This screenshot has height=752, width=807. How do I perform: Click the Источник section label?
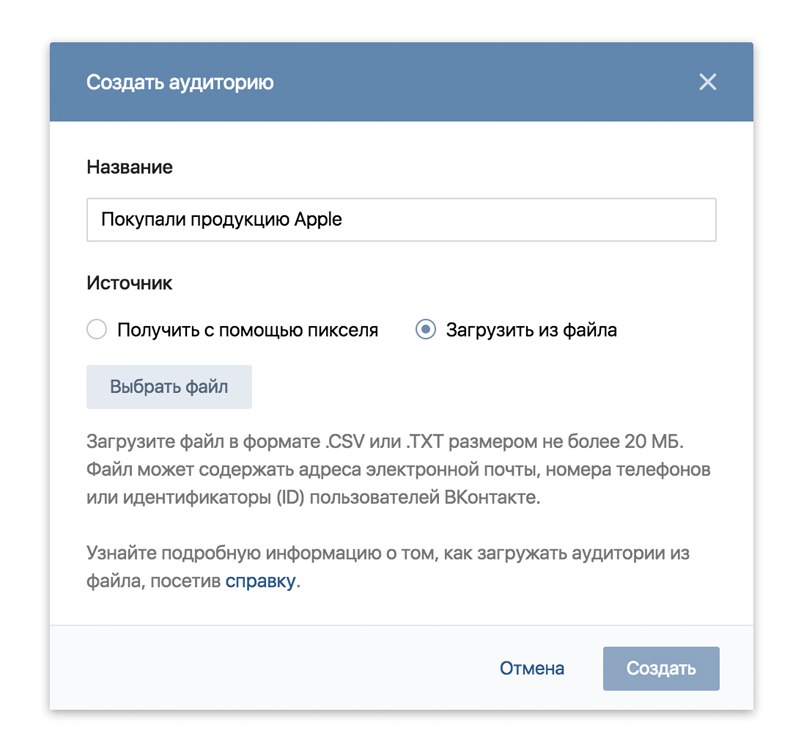[x=130, y=283]
